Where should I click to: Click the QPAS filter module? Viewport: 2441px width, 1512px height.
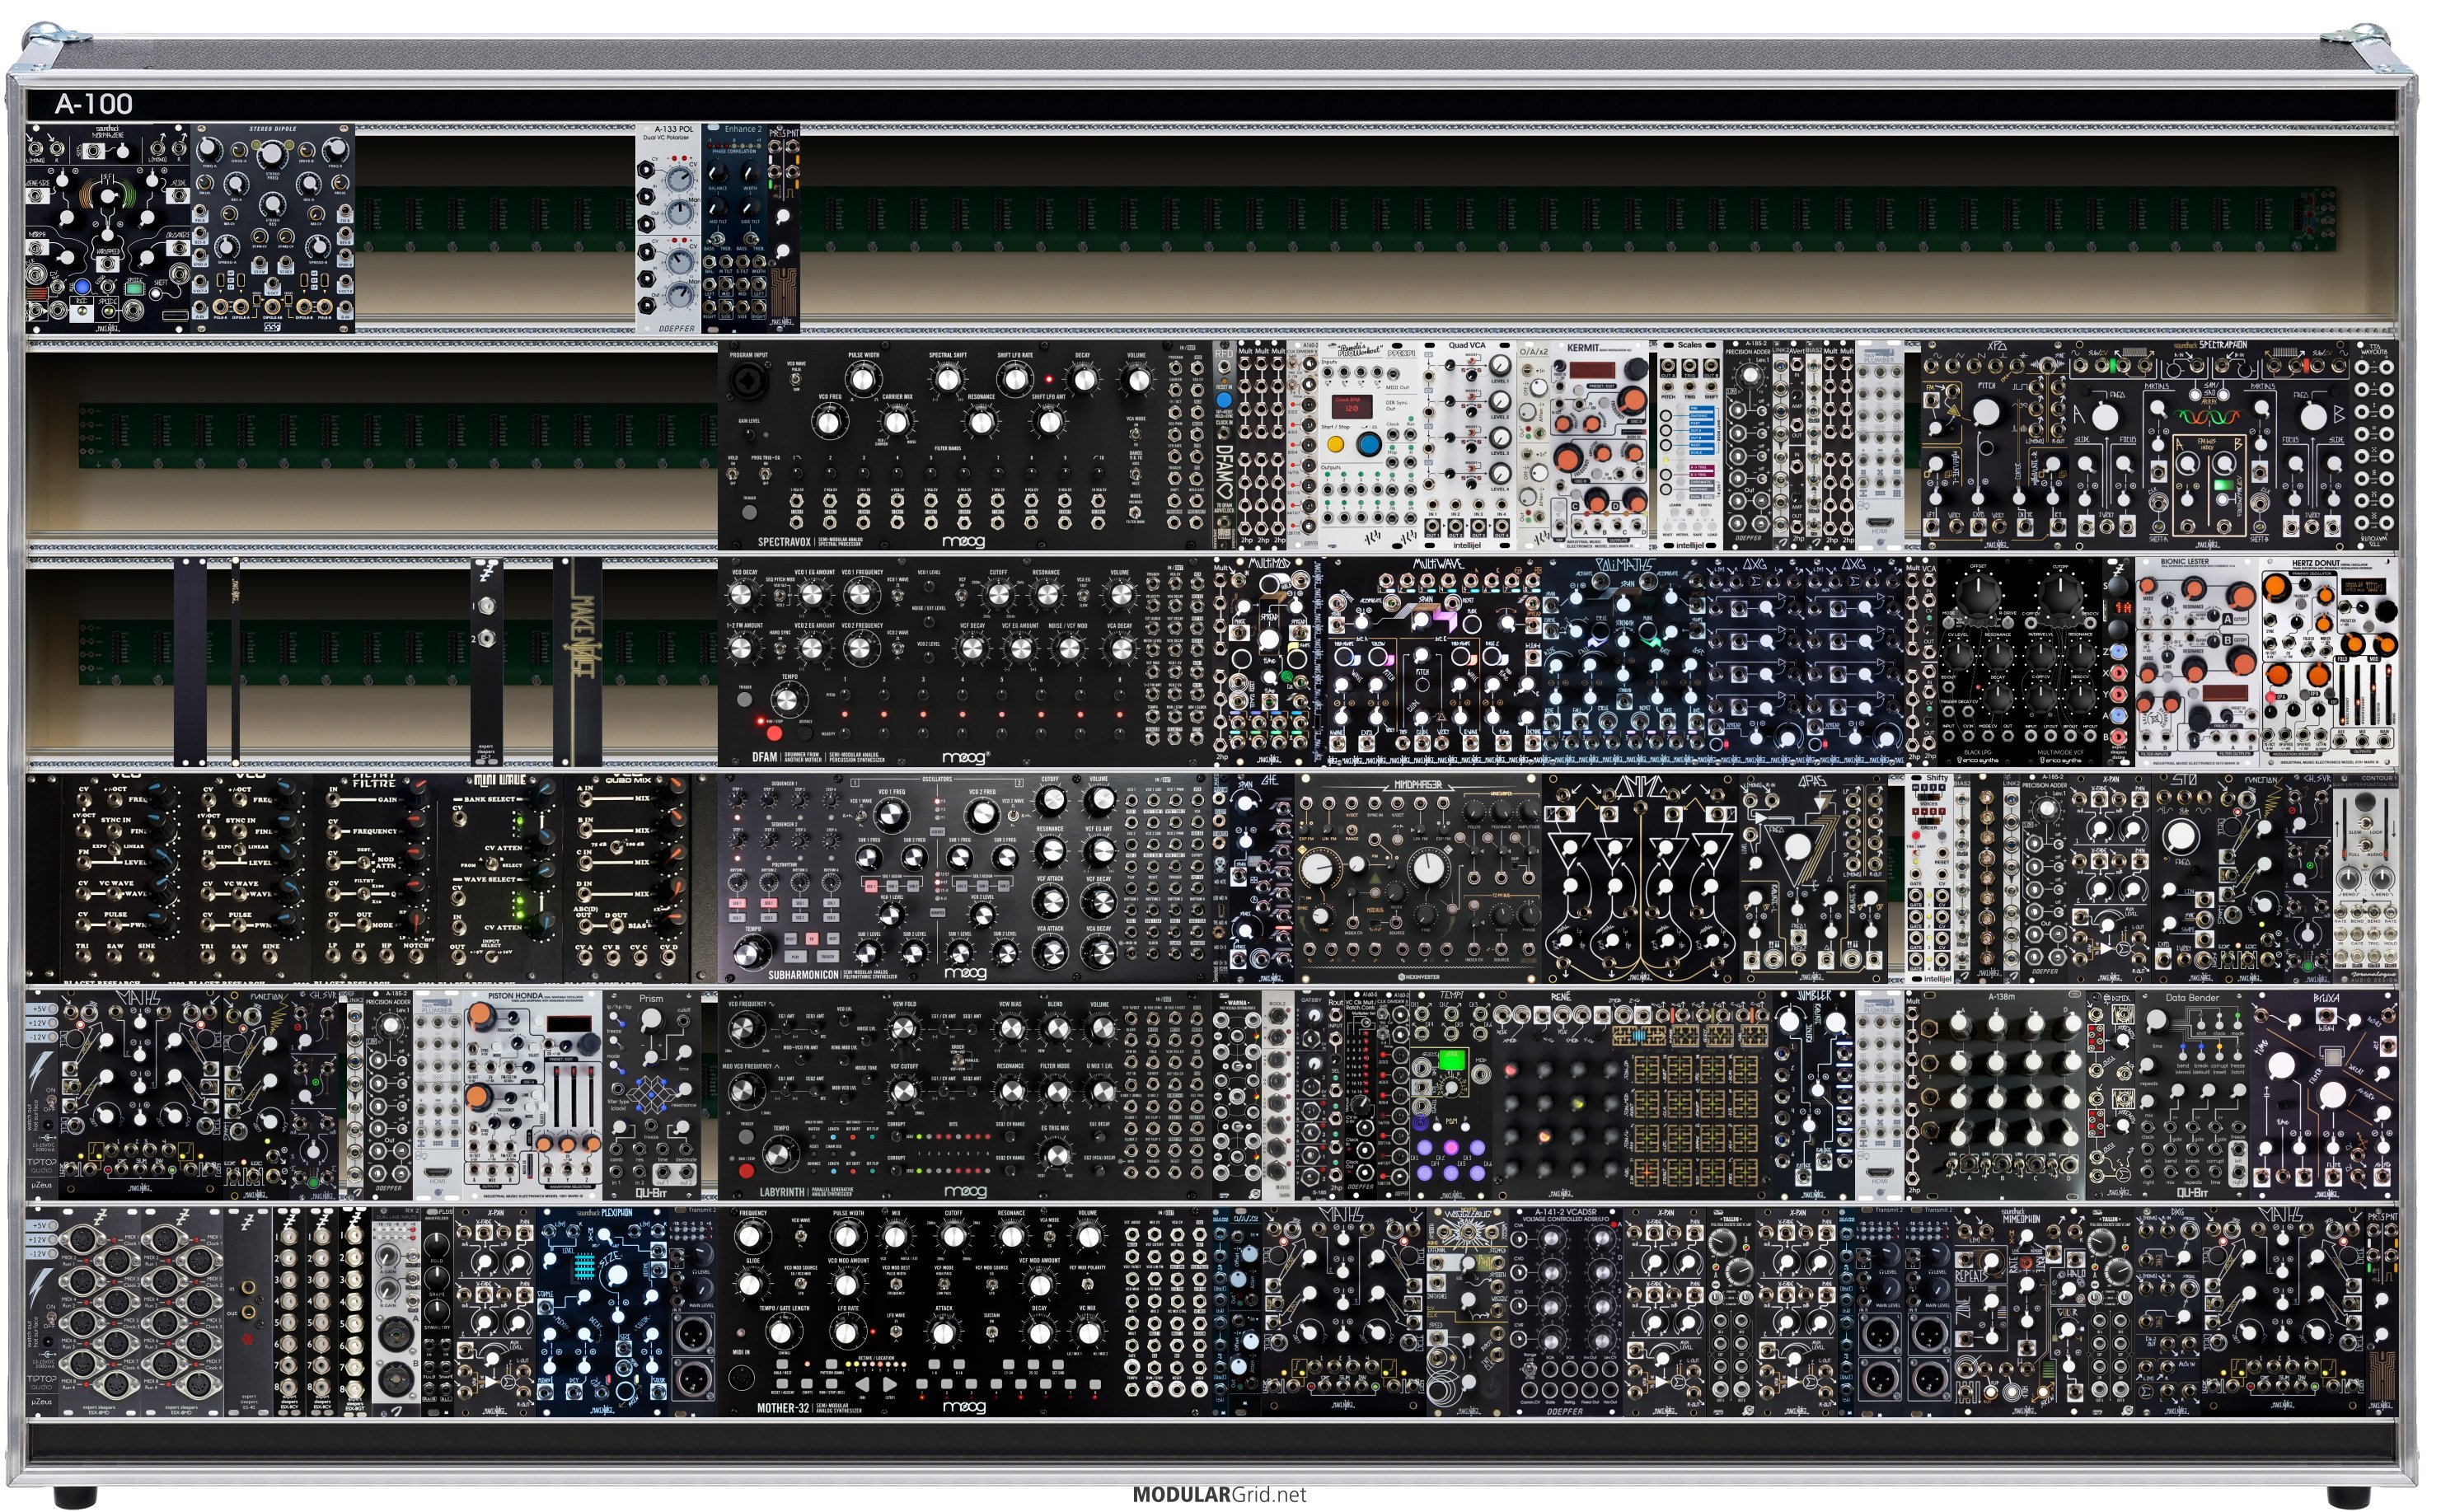pyautogui.click(x=1813, y=878)
